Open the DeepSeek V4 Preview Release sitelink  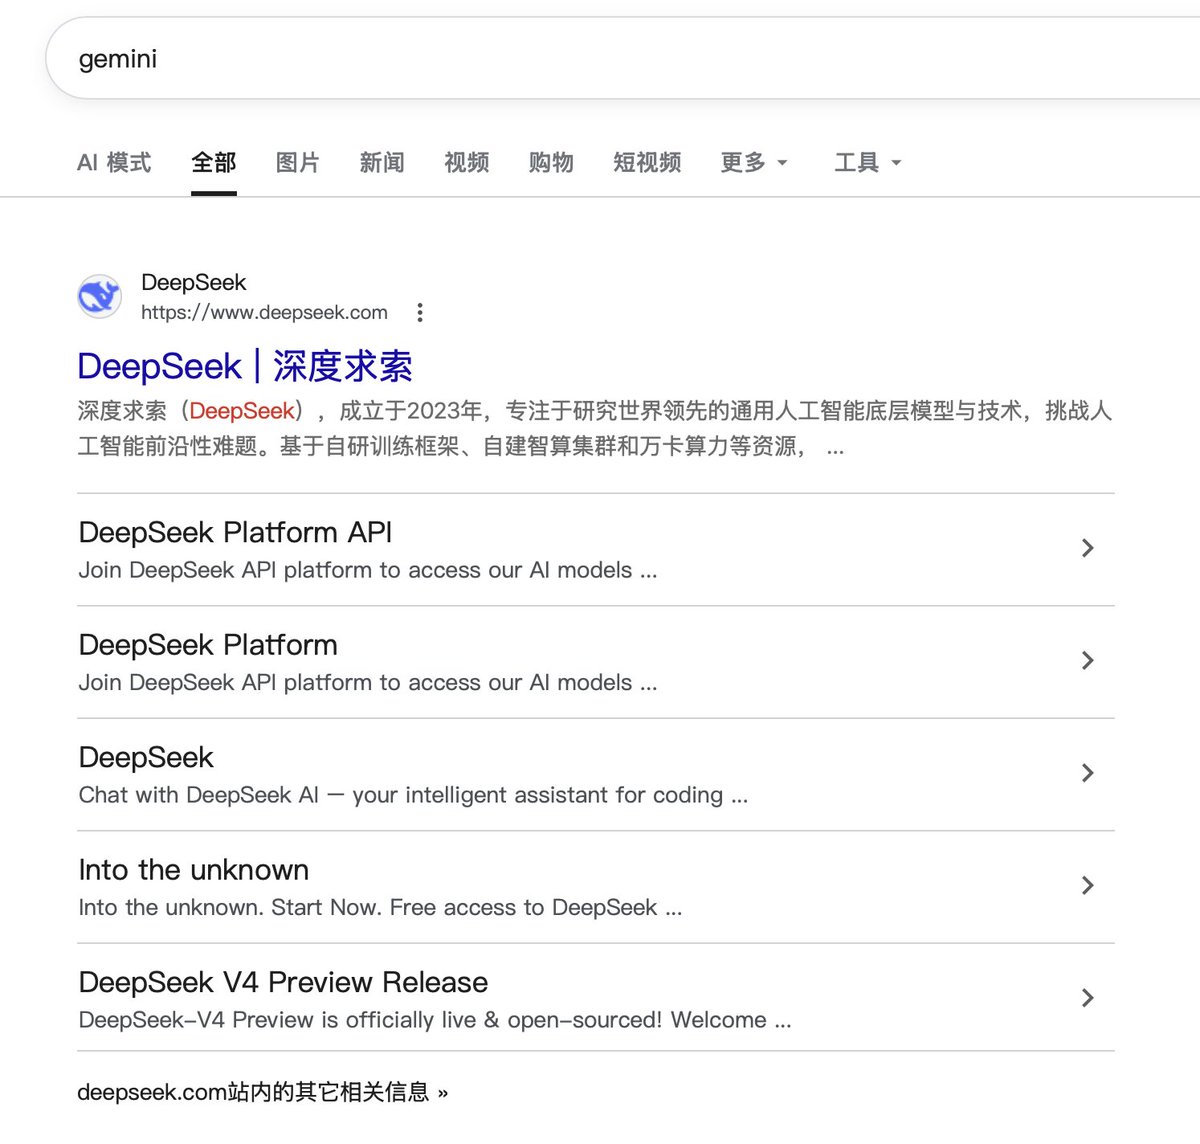coord(283,982)
